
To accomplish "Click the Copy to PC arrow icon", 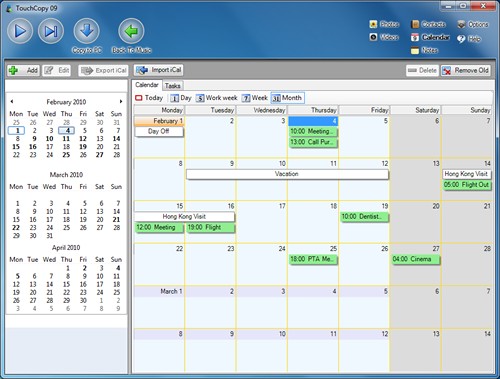I will coord(87,31).
